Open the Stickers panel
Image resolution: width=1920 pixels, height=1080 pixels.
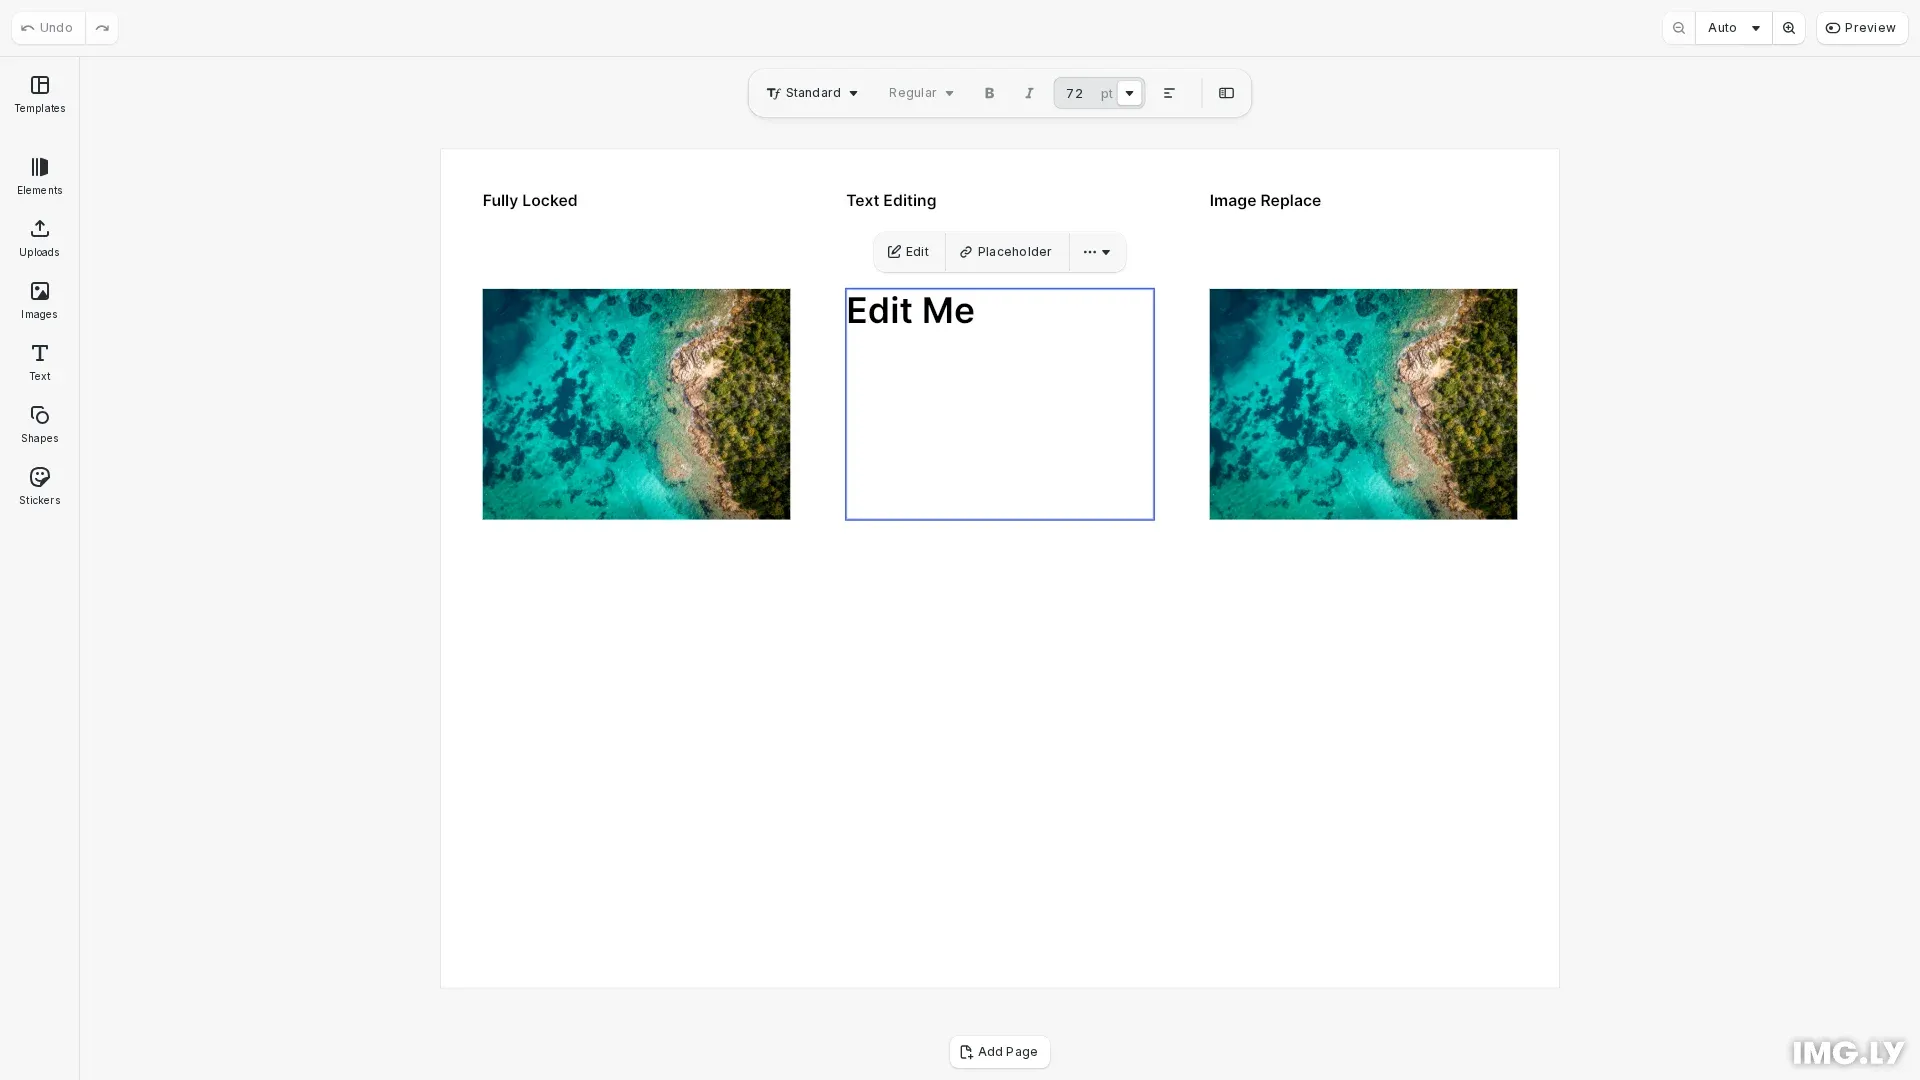click(x=40, y=486)
